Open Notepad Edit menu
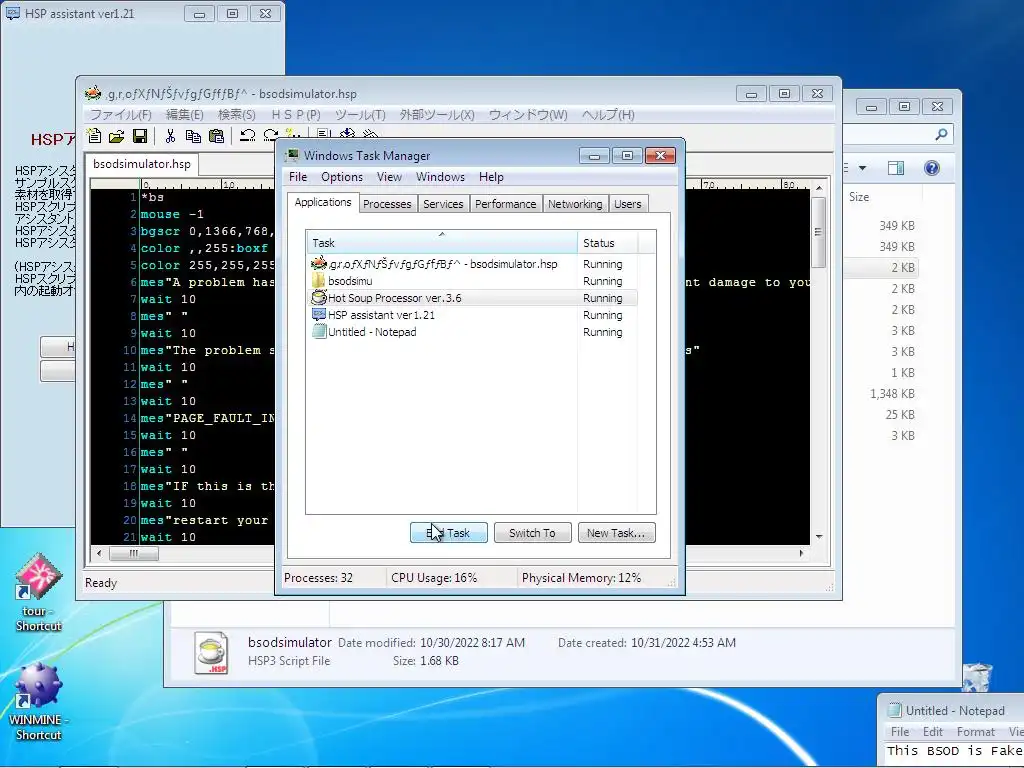Viewport: 1024px width, 768px height. [933, 732]
